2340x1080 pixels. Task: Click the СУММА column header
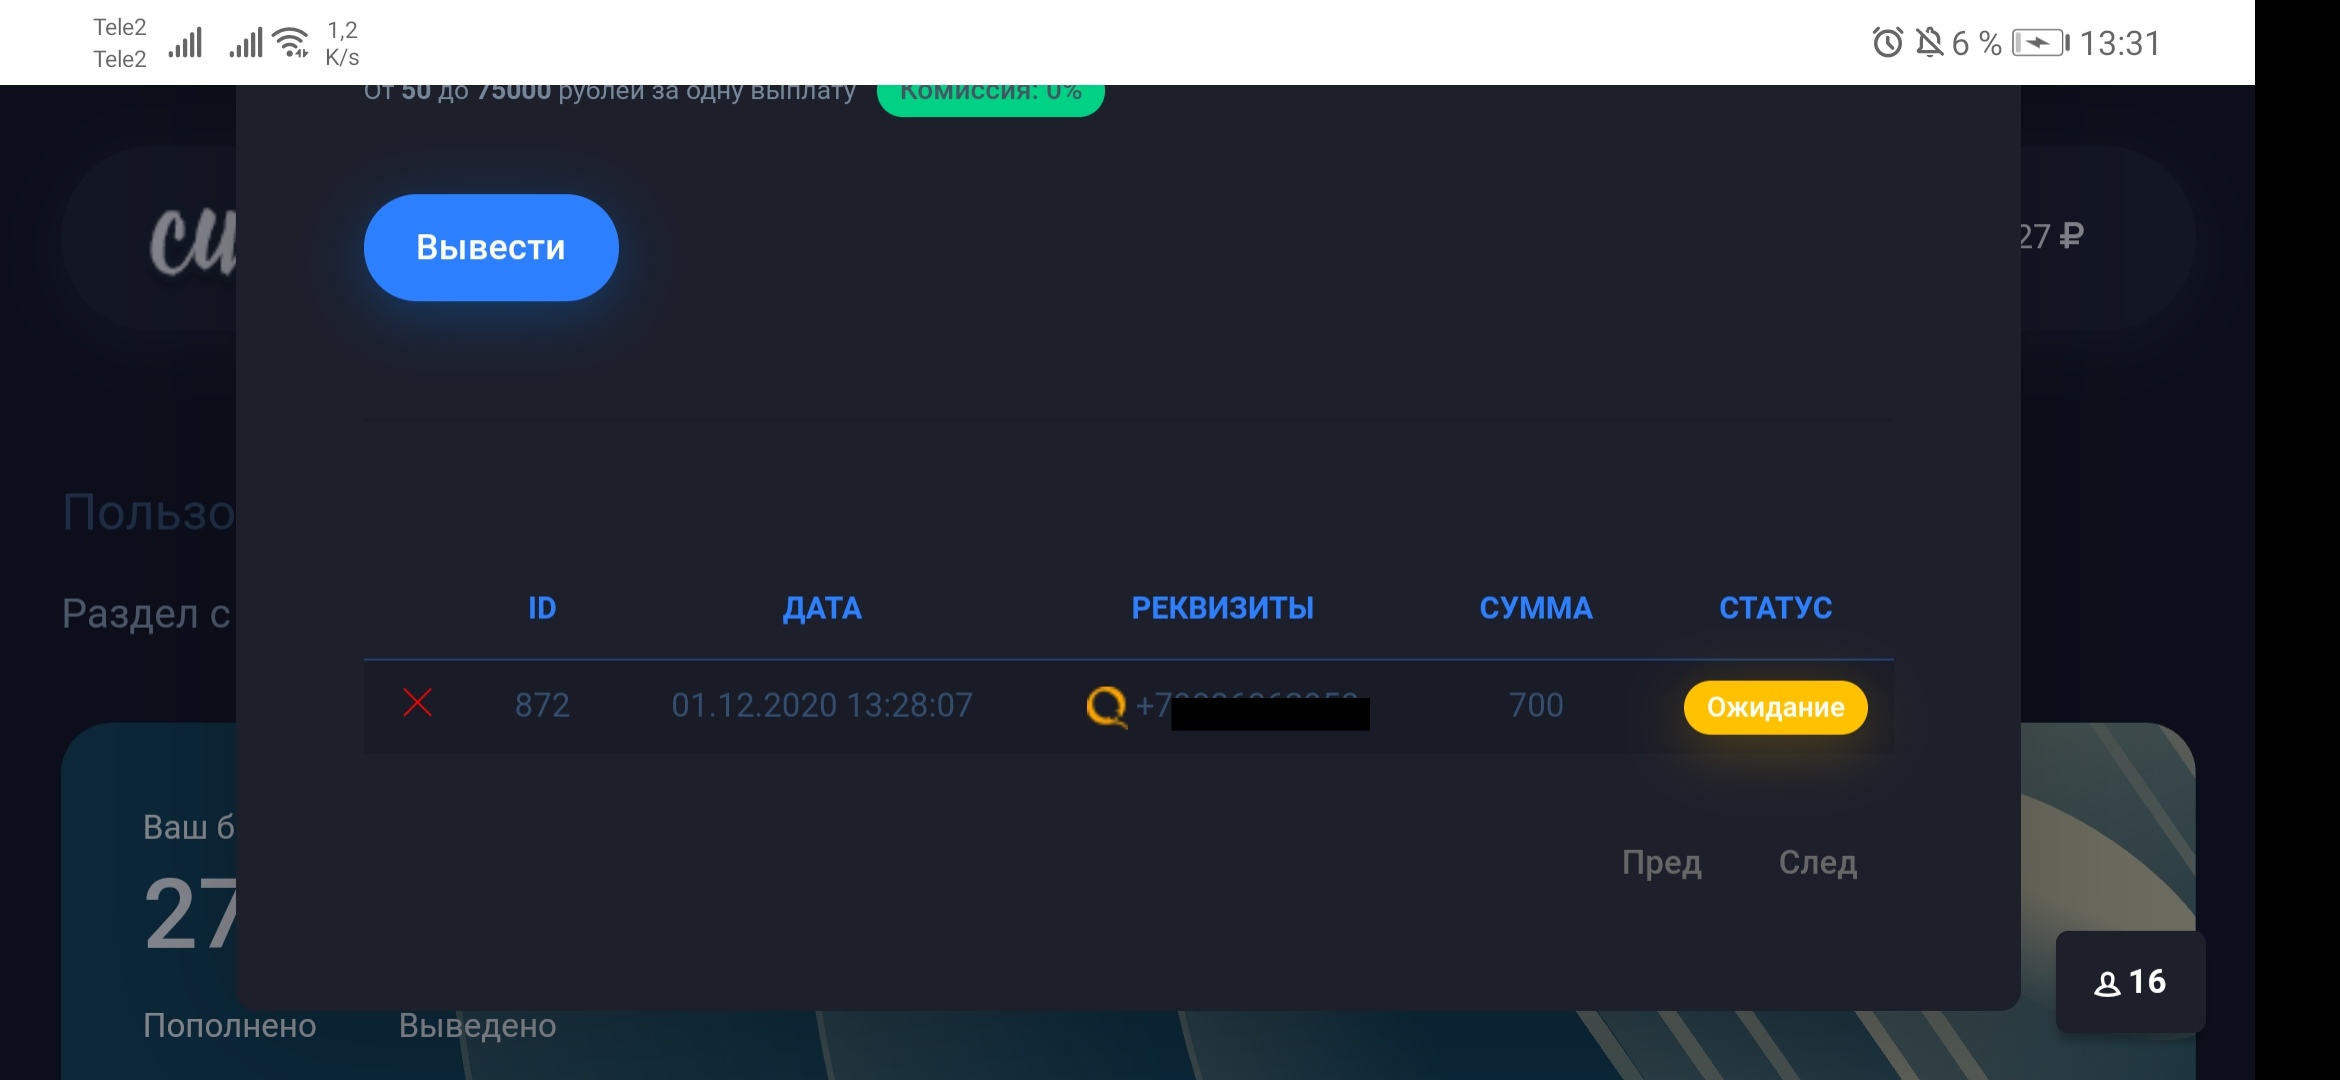1536,608
